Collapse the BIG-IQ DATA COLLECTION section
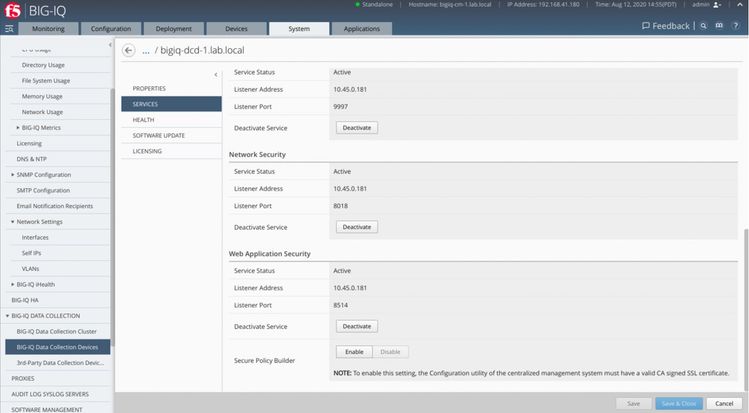Screen dimensions: 749x413 click(x=7, y=316)
